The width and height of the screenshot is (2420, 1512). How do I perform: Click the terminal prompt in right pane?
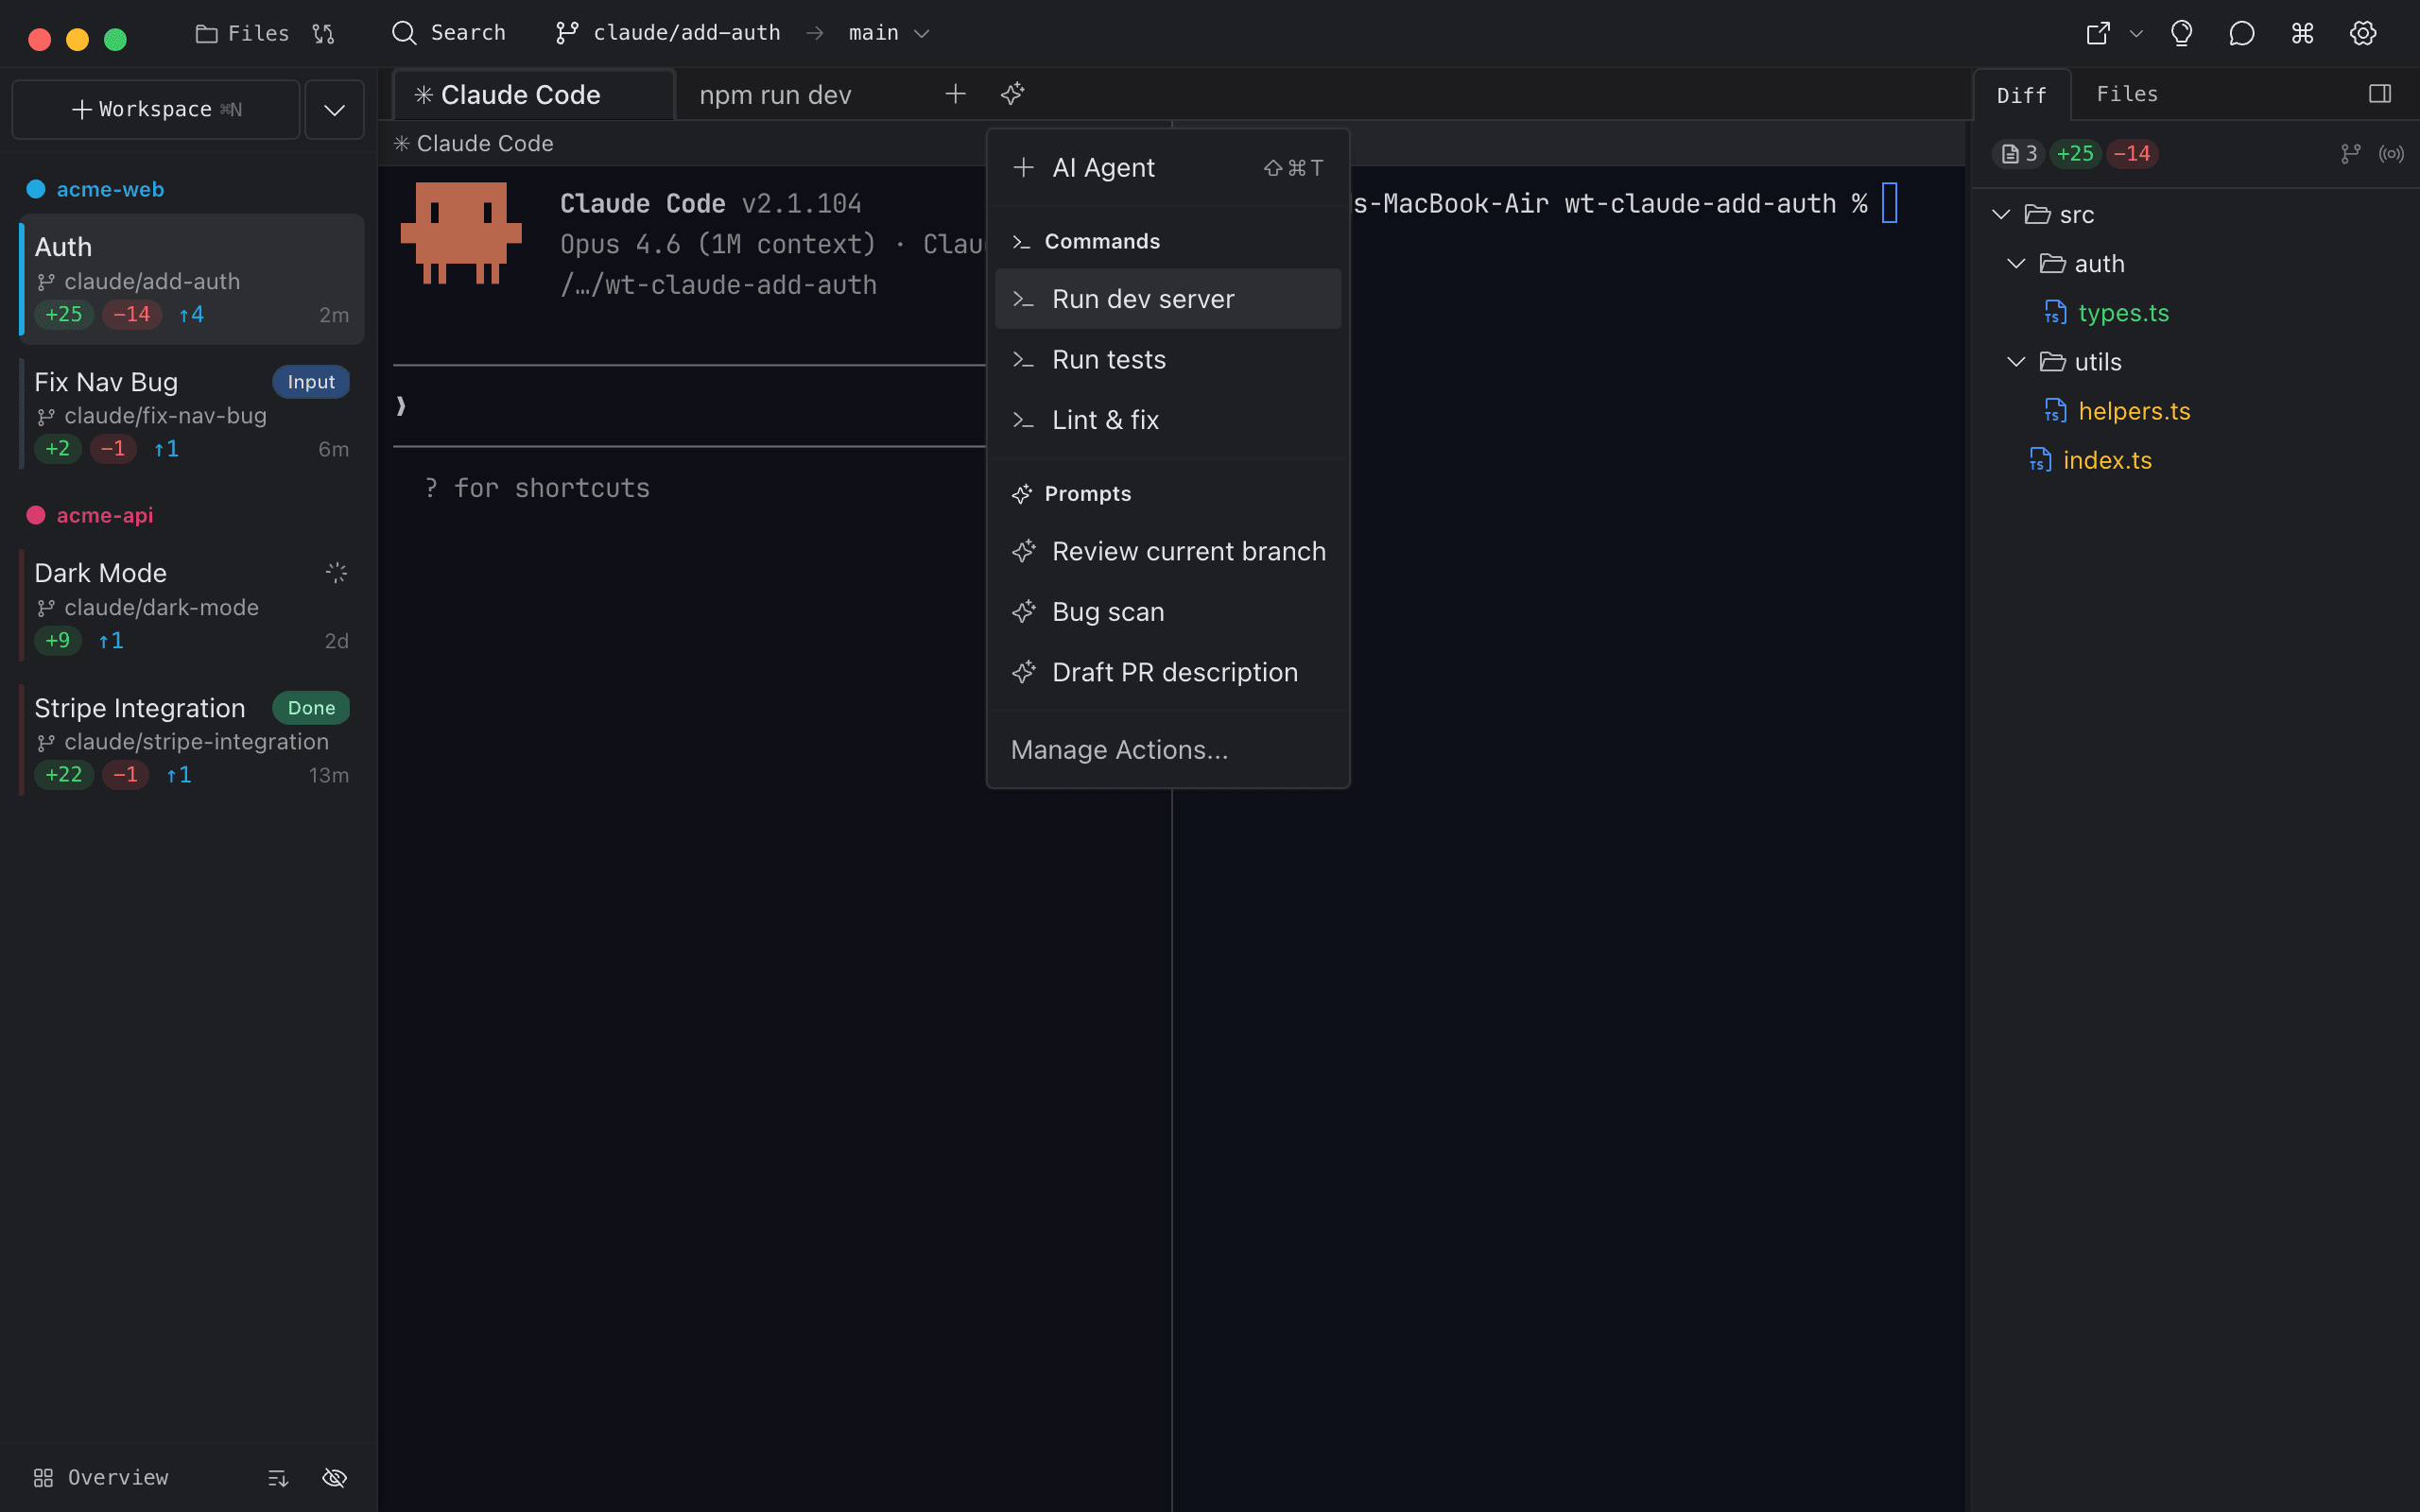click(x=1624, y=204)
